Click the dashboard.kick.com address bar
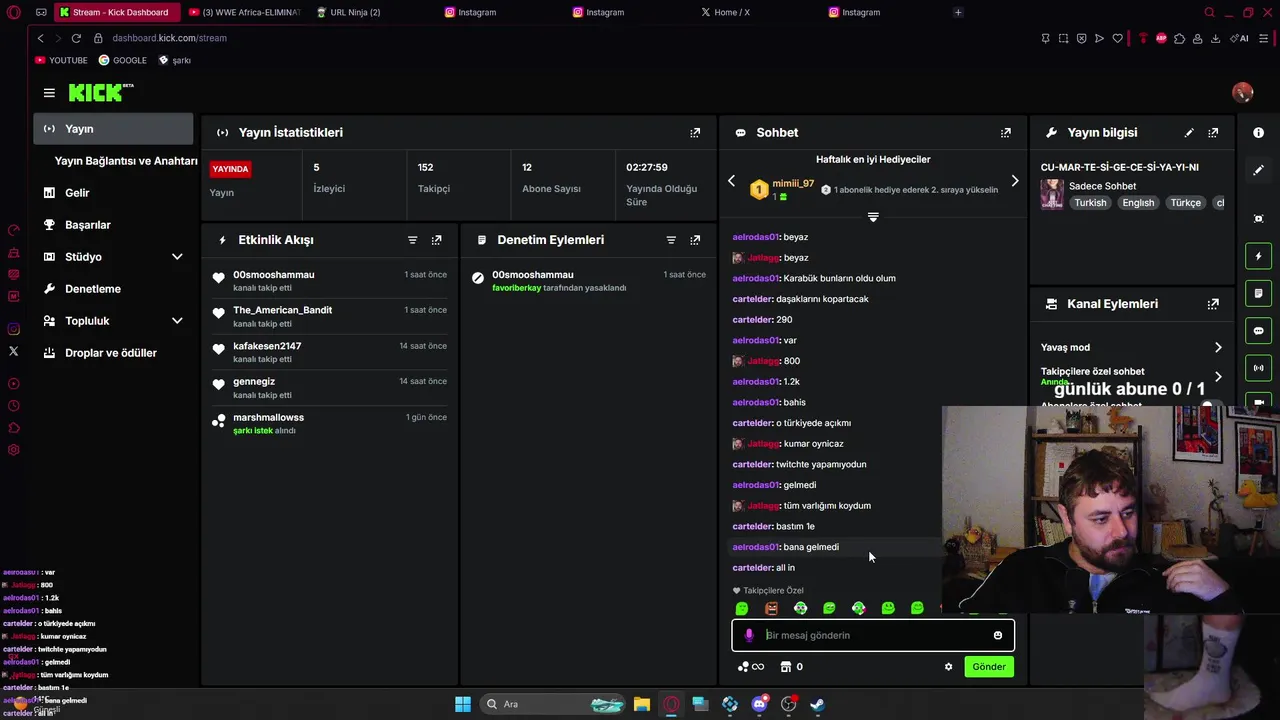The image size is (1280, 720). point(170,38)
